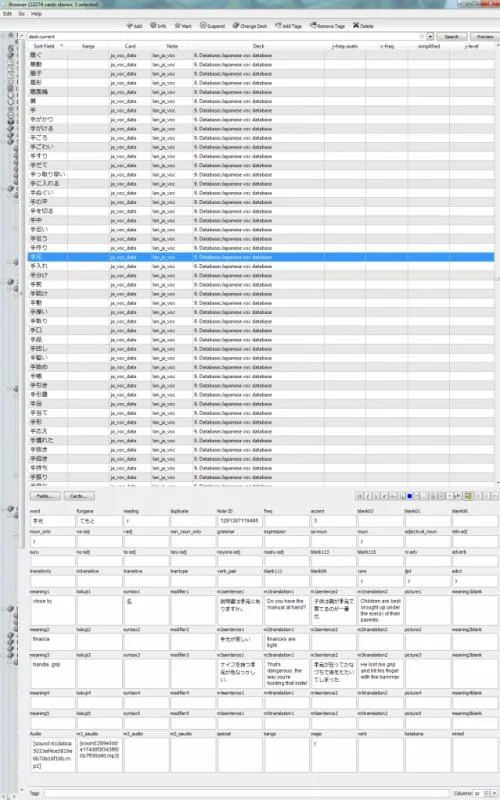This screenshot has height=800, width=500.
Task: Select the row 手入れ
Action: 261,266
